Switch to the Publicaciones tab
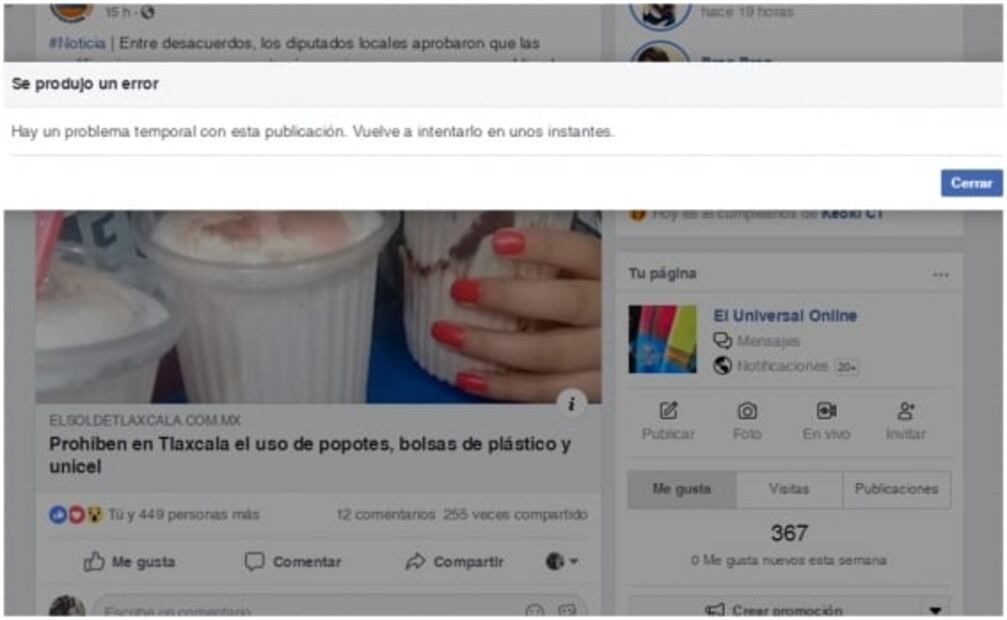This screenshot has height=620, width=1007. (x=896, y=489)
